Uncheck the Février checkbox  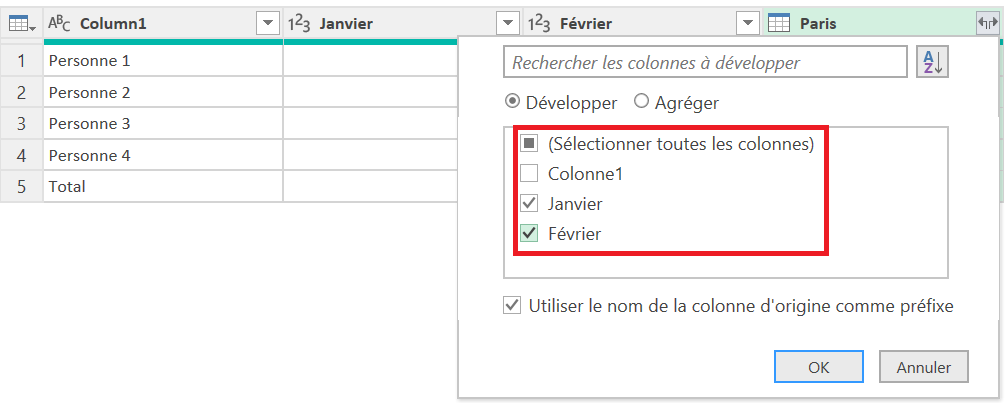530,234
